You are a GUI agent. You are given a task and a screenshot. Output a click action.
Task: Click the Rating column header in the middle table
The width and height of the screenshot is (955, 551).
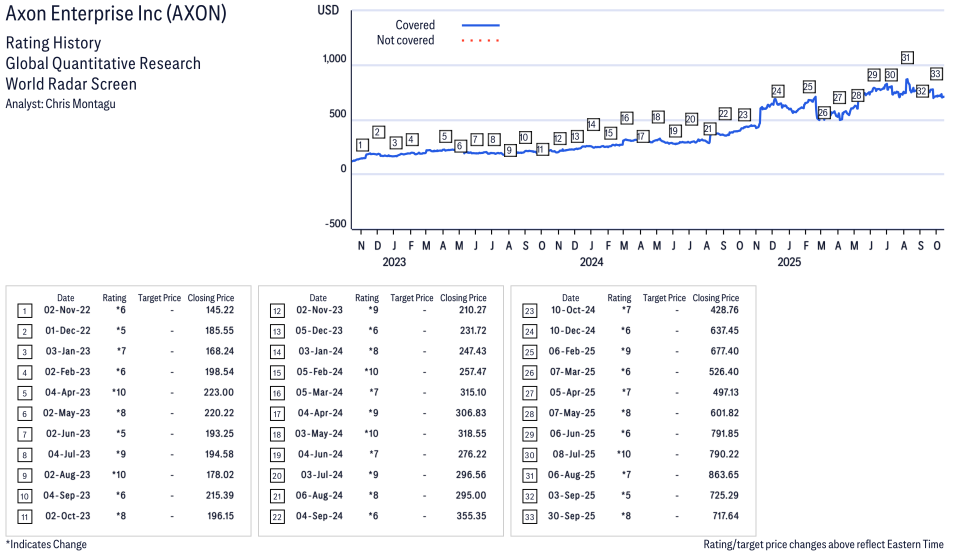(x=367, y=298)
